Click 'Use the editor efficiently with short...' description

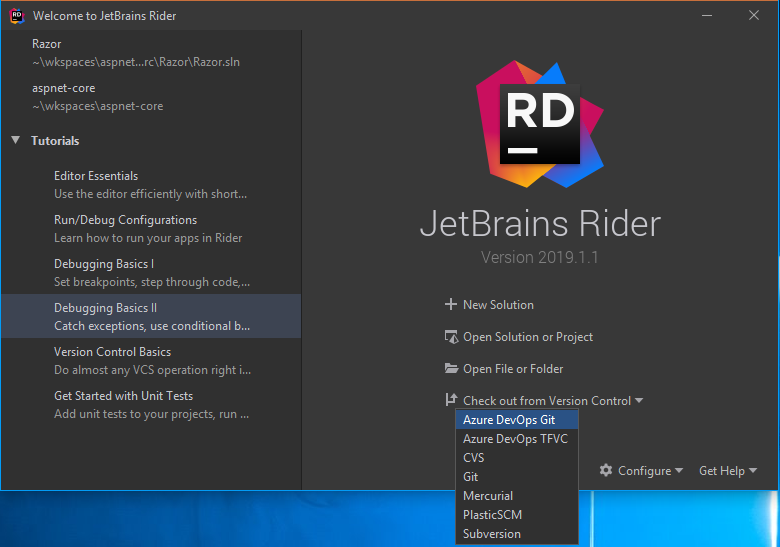point(150,194)
